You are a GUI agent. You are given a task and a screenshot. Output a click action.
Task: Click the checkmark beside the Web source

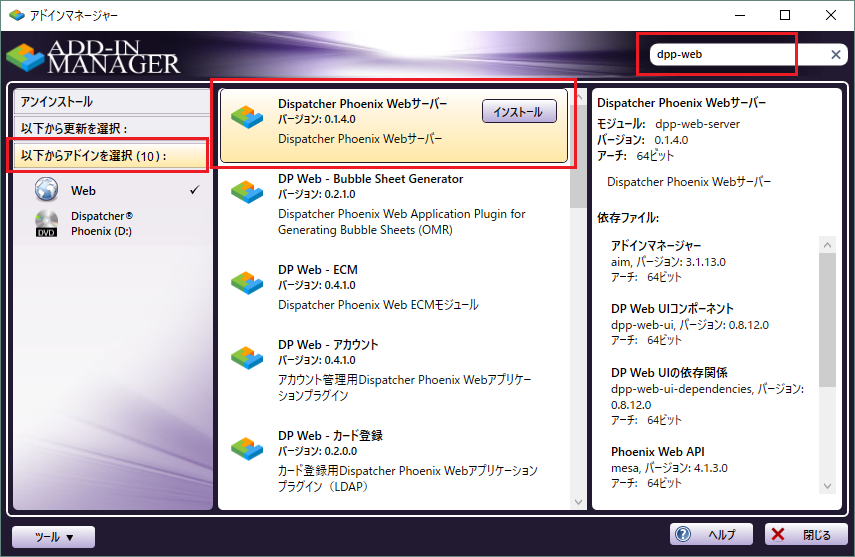(x=195, y=190)
